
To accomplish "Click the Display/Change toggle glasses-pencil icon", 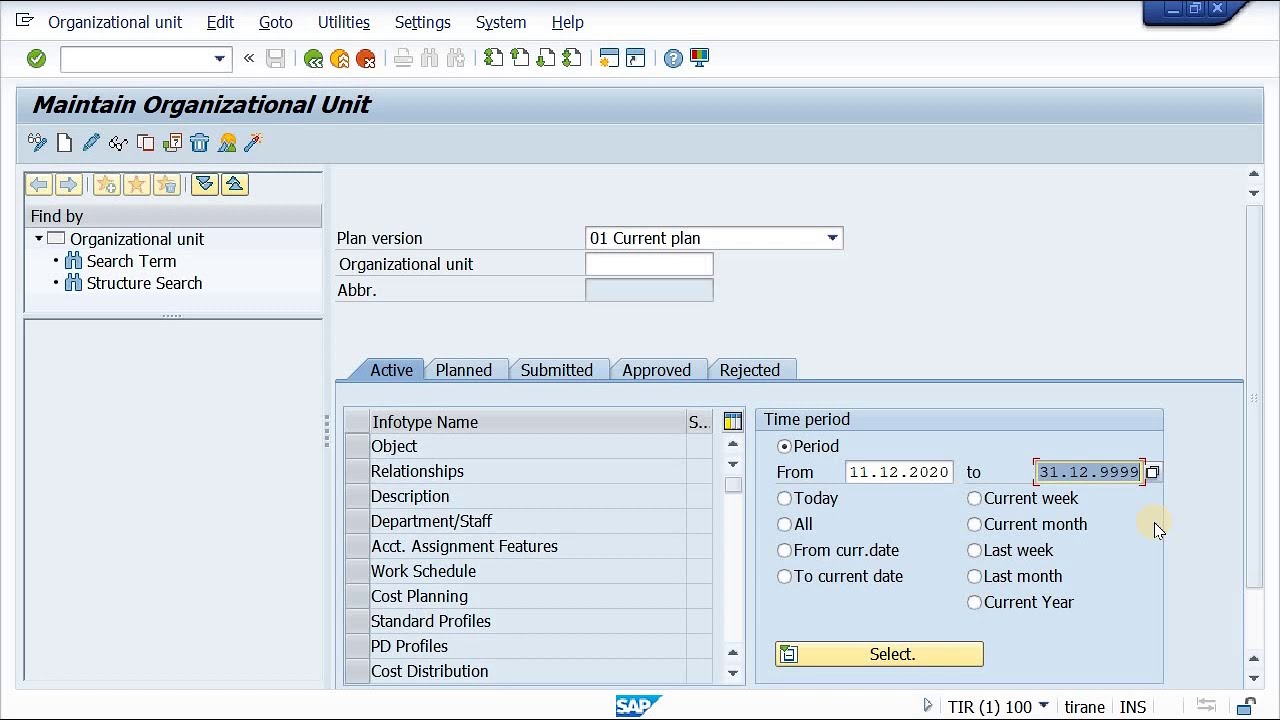I will tap(38, 143).
